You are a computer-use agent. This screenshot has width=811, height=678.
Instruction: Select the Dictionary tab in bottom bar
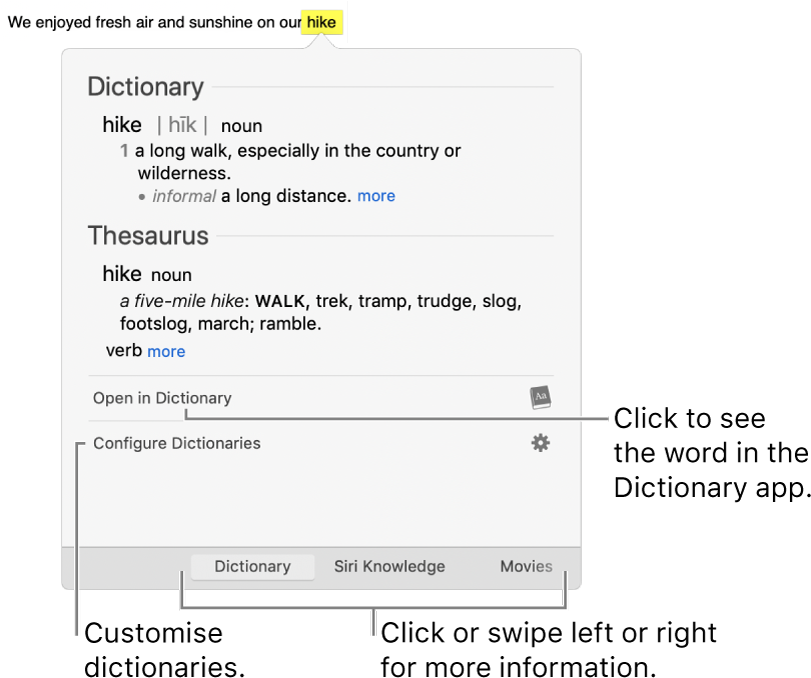click(x=252, y=566)
